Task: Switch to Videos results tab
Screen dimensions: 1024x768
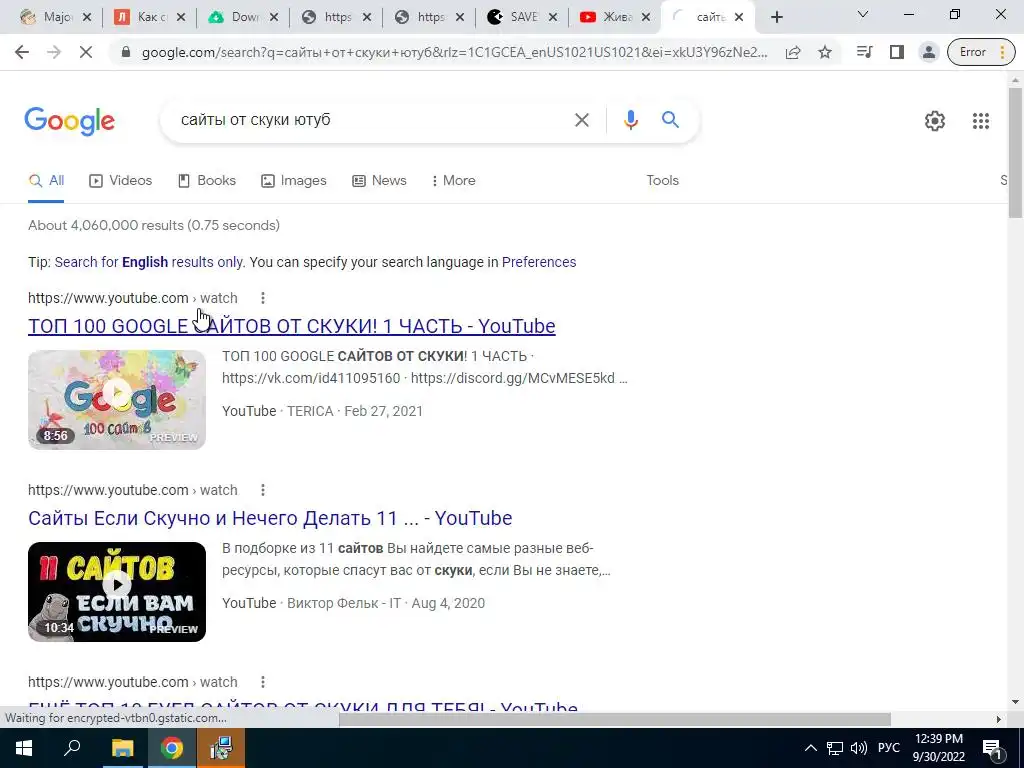Action: click(x=120, y=181)
